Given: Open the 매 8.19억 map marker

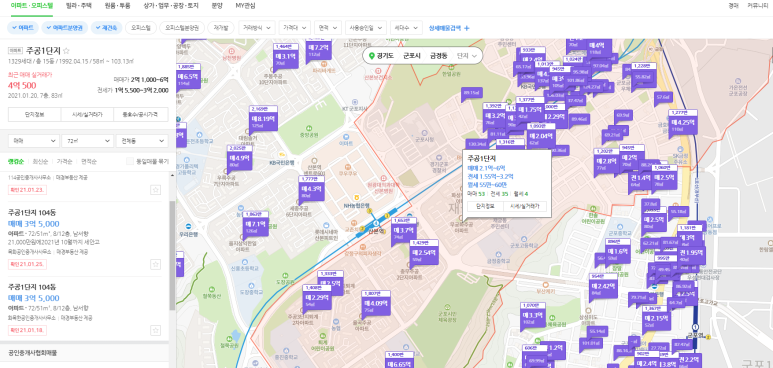Looking at the screenshot, I should coord(263,120).
